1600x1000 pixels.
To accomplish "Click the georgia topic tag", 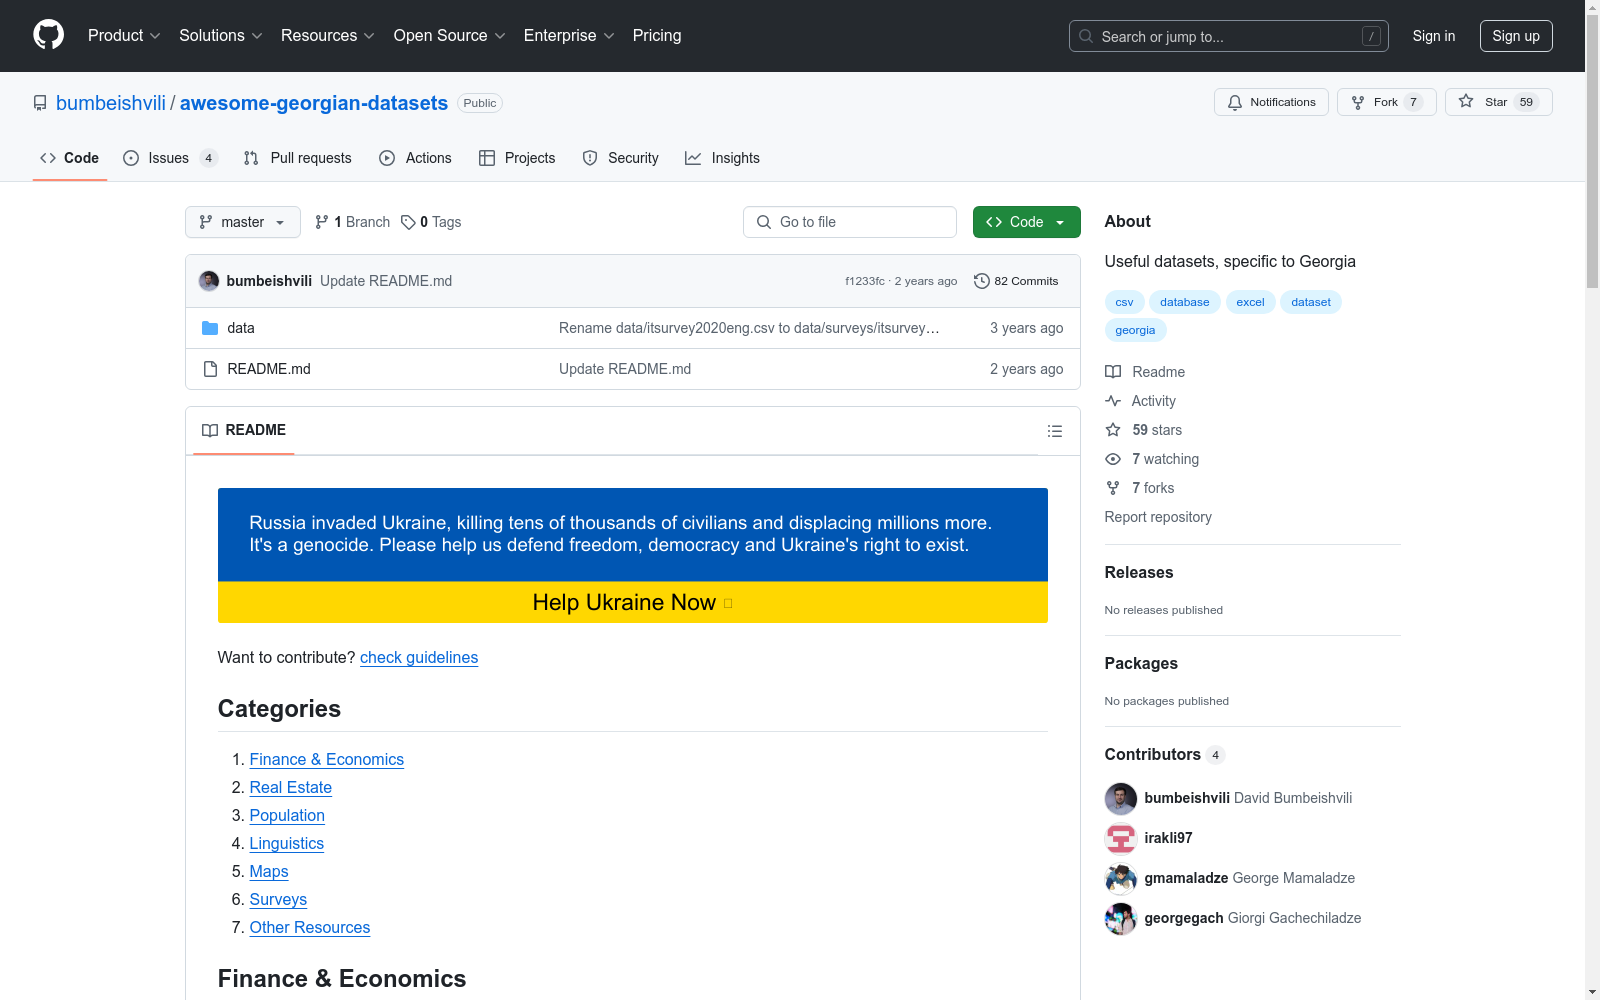I will [1135, 330].
